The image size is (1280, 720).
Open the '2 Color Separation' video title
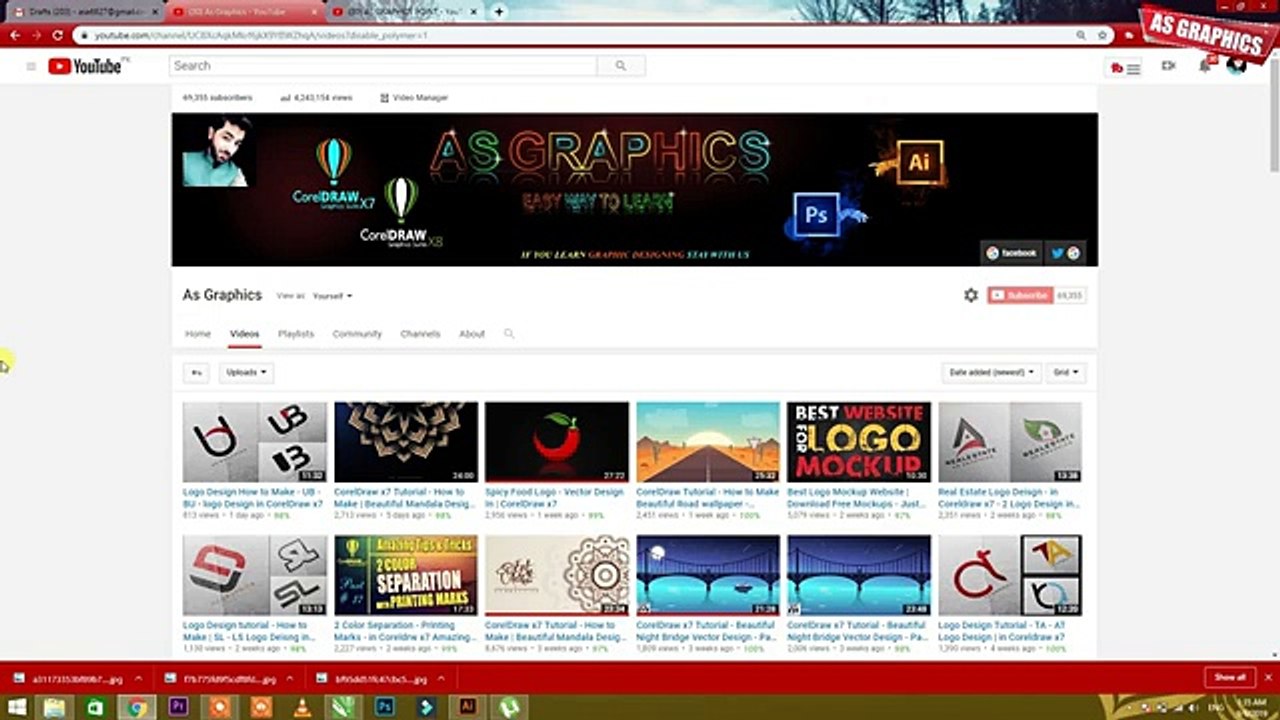(406, 631)
